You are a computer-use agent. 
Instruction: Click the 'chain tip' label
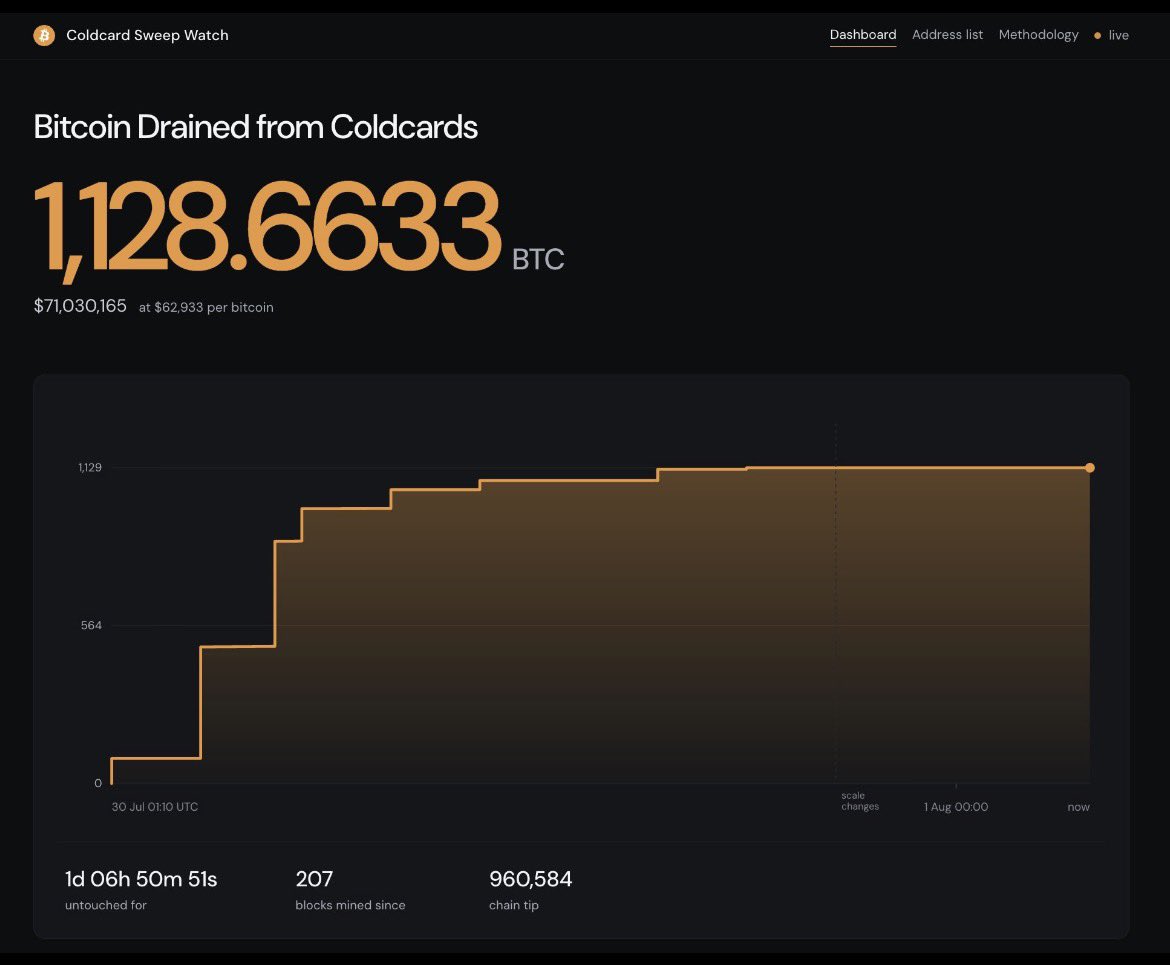tap(513, 905)
